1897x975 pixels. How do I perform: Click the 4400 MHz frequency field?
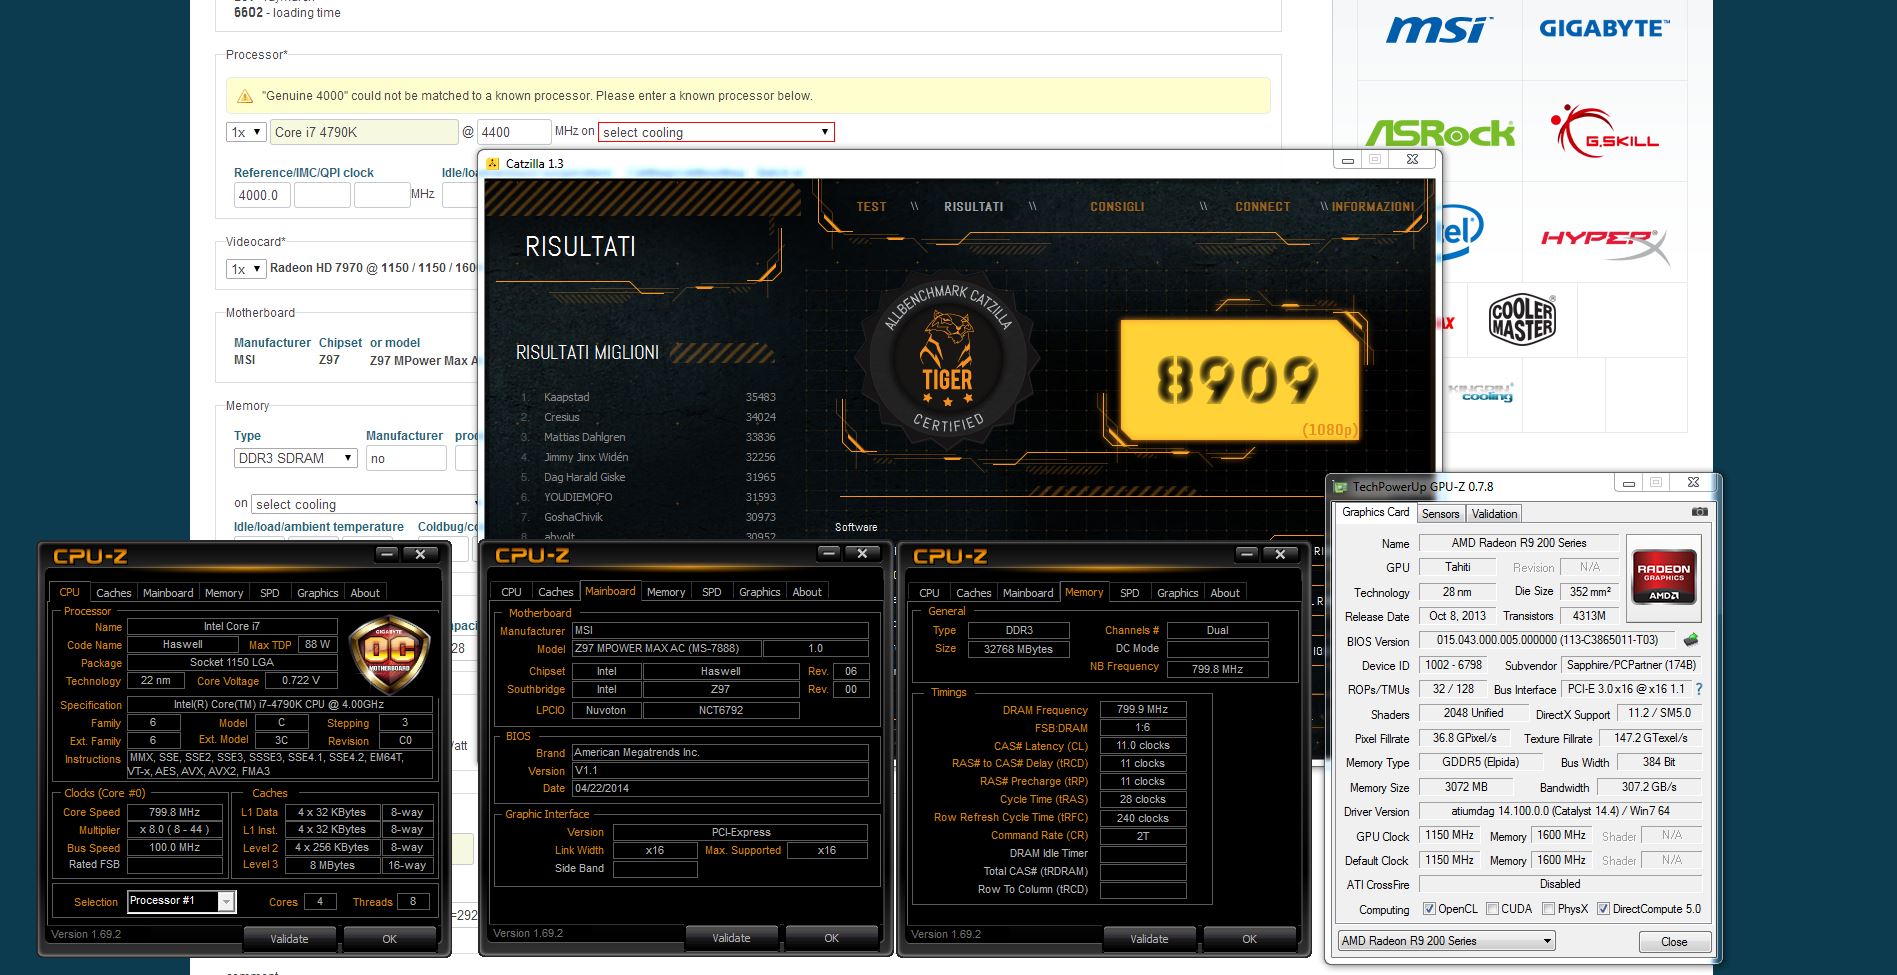pyautogui.click(x=514, y=132)
